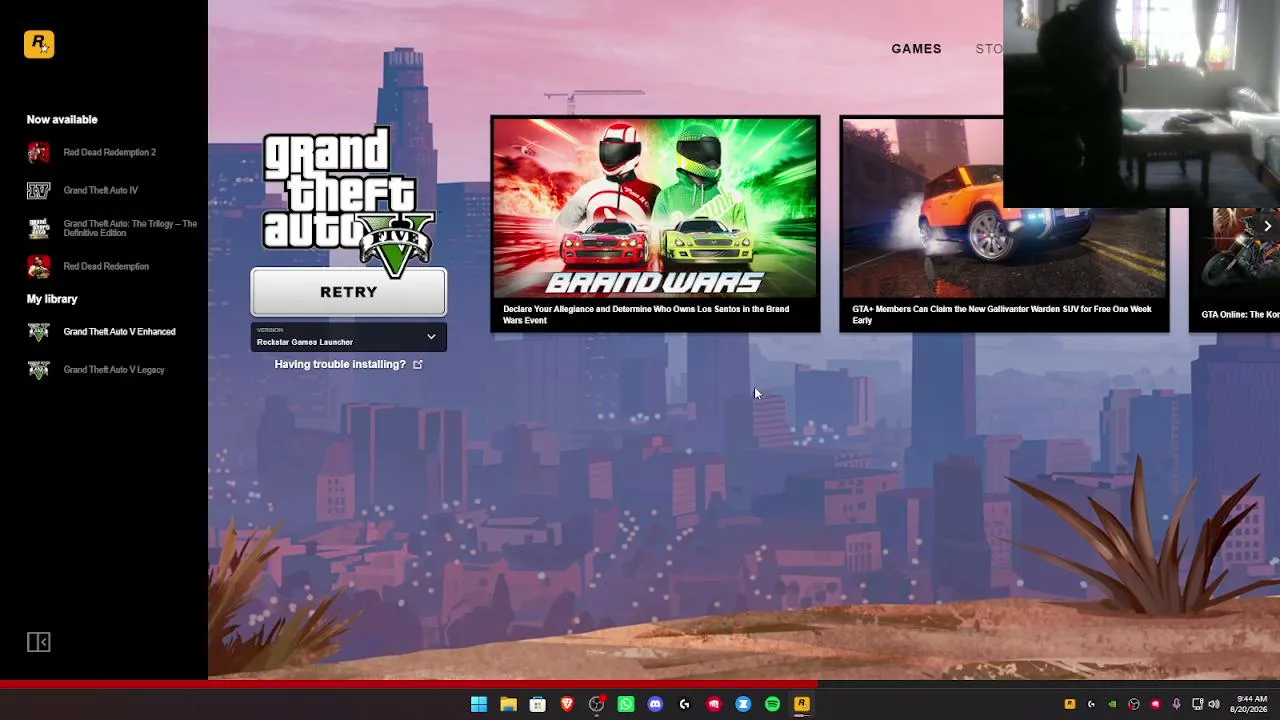Launch Spotify from the taskbar
The image size is (1280, 720).
tap(772, 704)
